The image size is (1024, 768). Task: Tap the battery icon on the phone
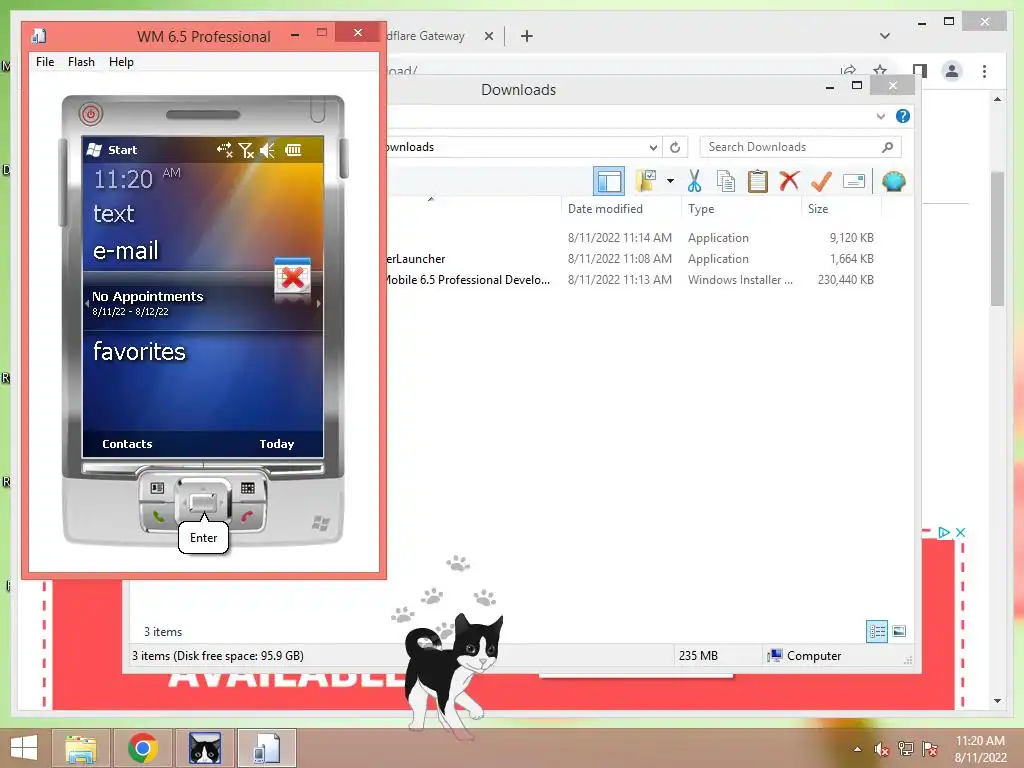coord(293,150)
